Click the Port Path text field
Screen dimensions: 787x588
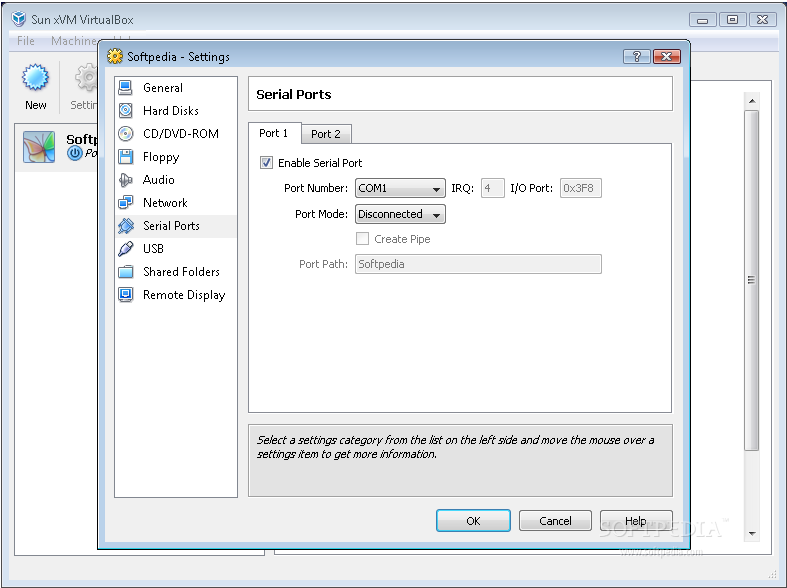[x=478, y=264]
